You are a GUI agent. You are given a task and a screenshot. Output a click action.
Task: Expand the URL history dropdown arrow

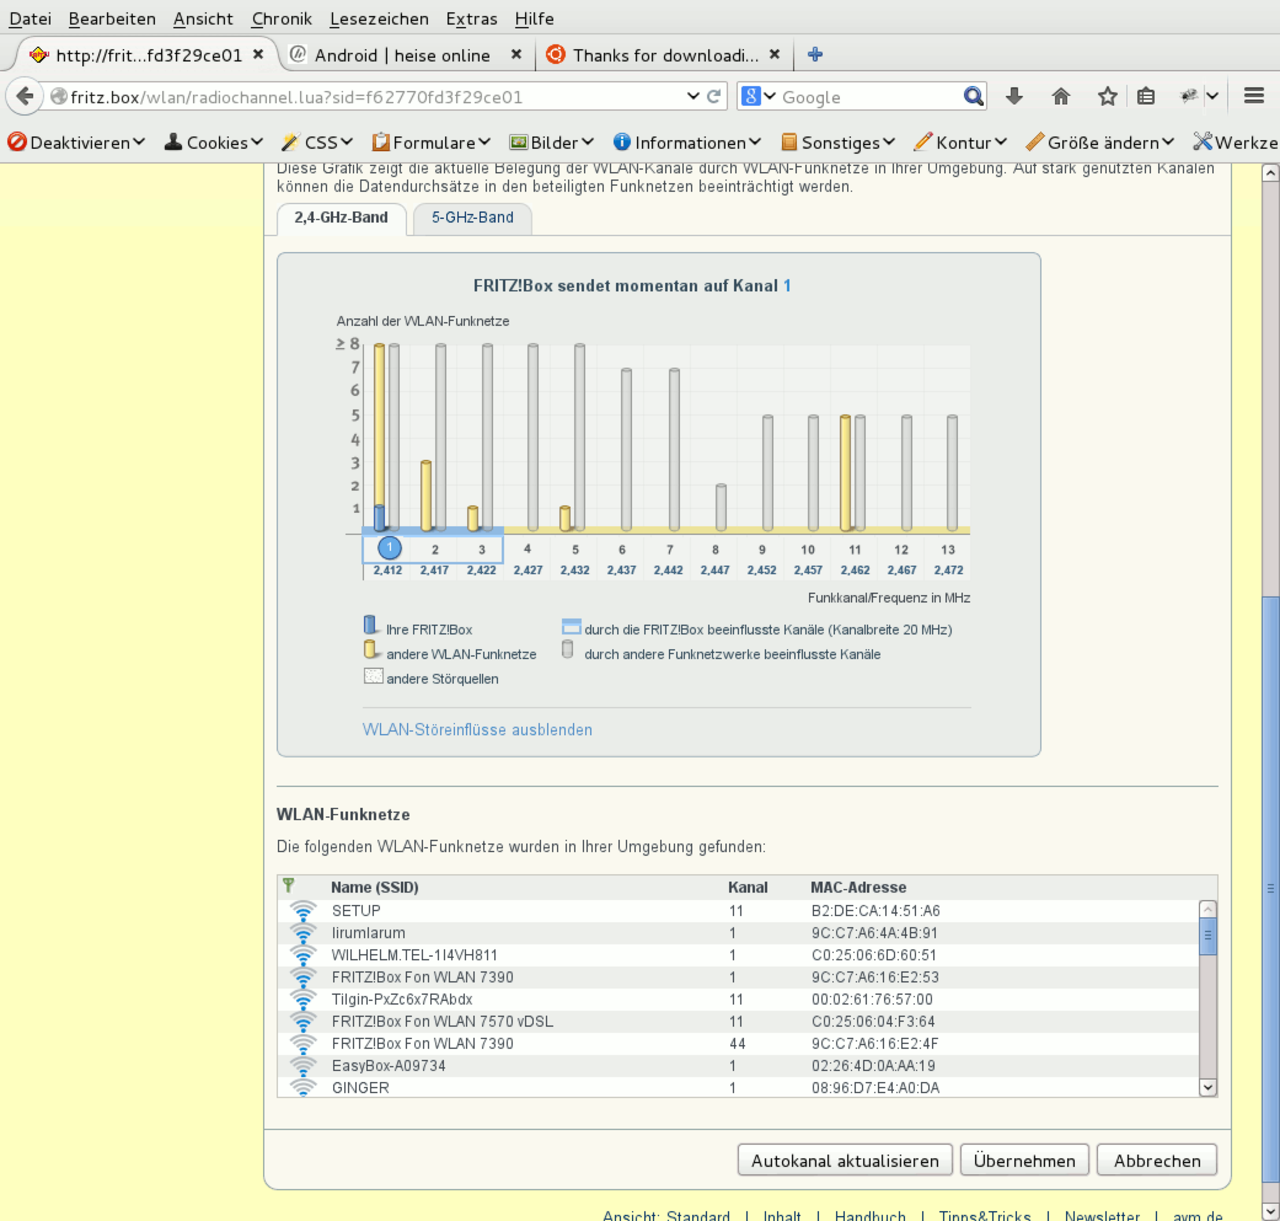coord(693,96)
